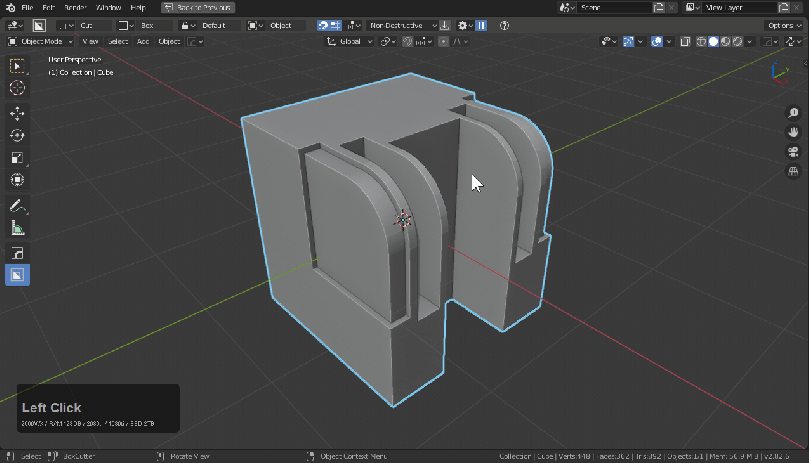Image resolution: width=809 pixels, height=463 pixels.
Task: Open the Non-Destructive behavior dropdown
Action: [403, 25]
